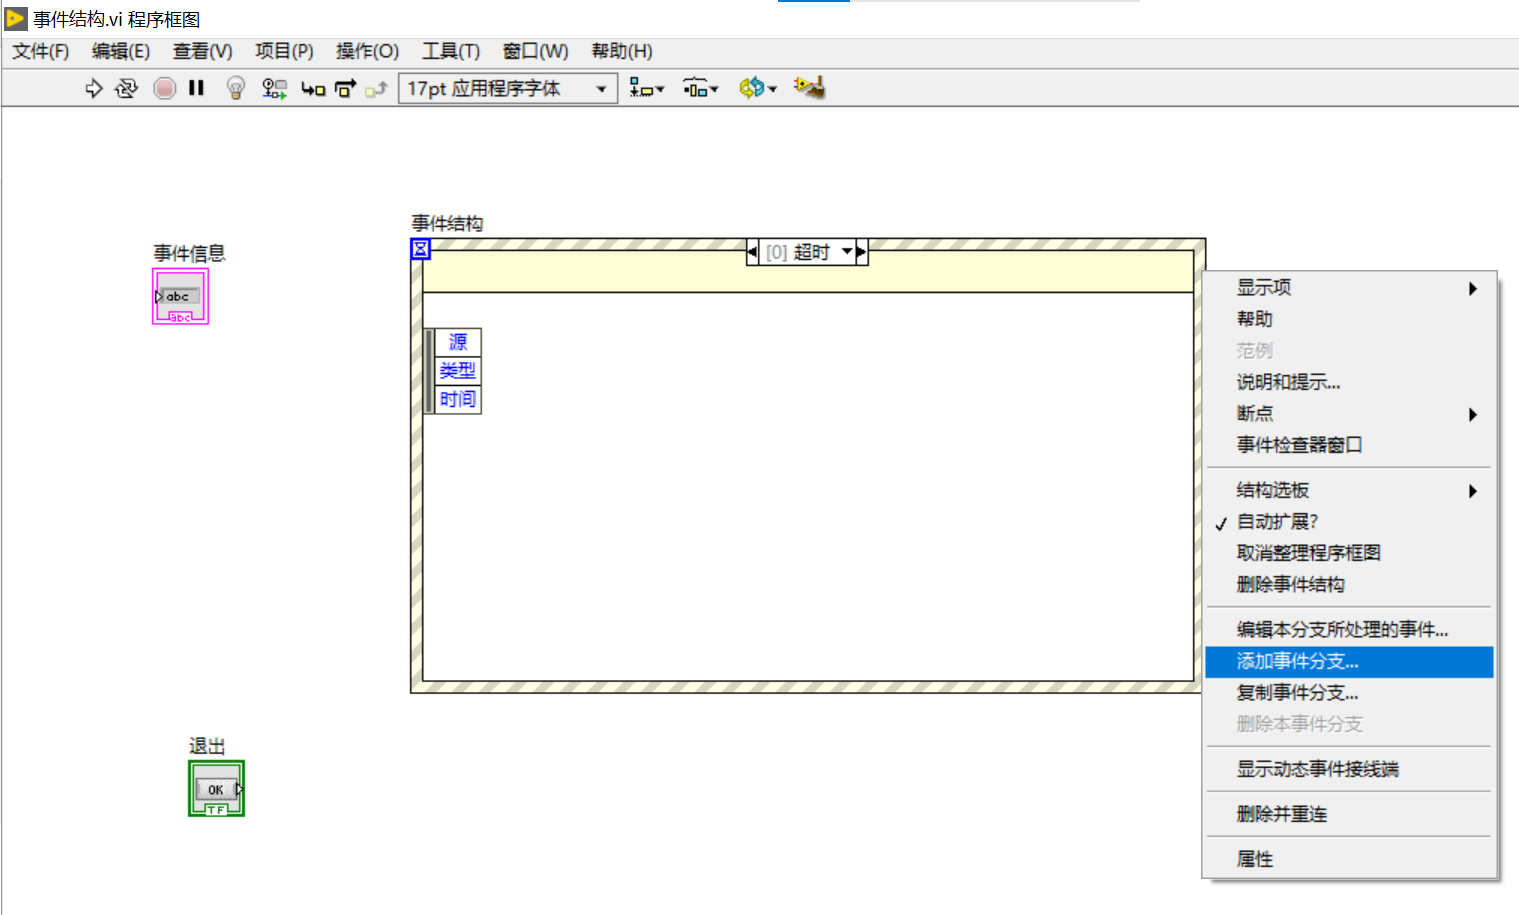Viewport: 1519px width, 915px height.
Task: Go to previous event case arrow
Action: [x=753, y=252]
